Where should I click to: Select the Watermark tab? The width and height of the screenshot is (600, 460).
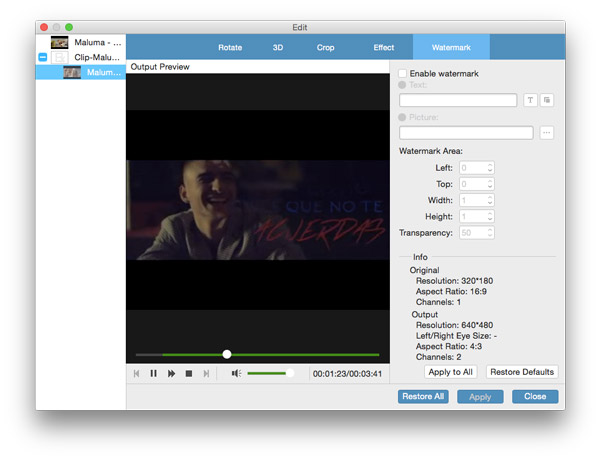click(451, 47)
